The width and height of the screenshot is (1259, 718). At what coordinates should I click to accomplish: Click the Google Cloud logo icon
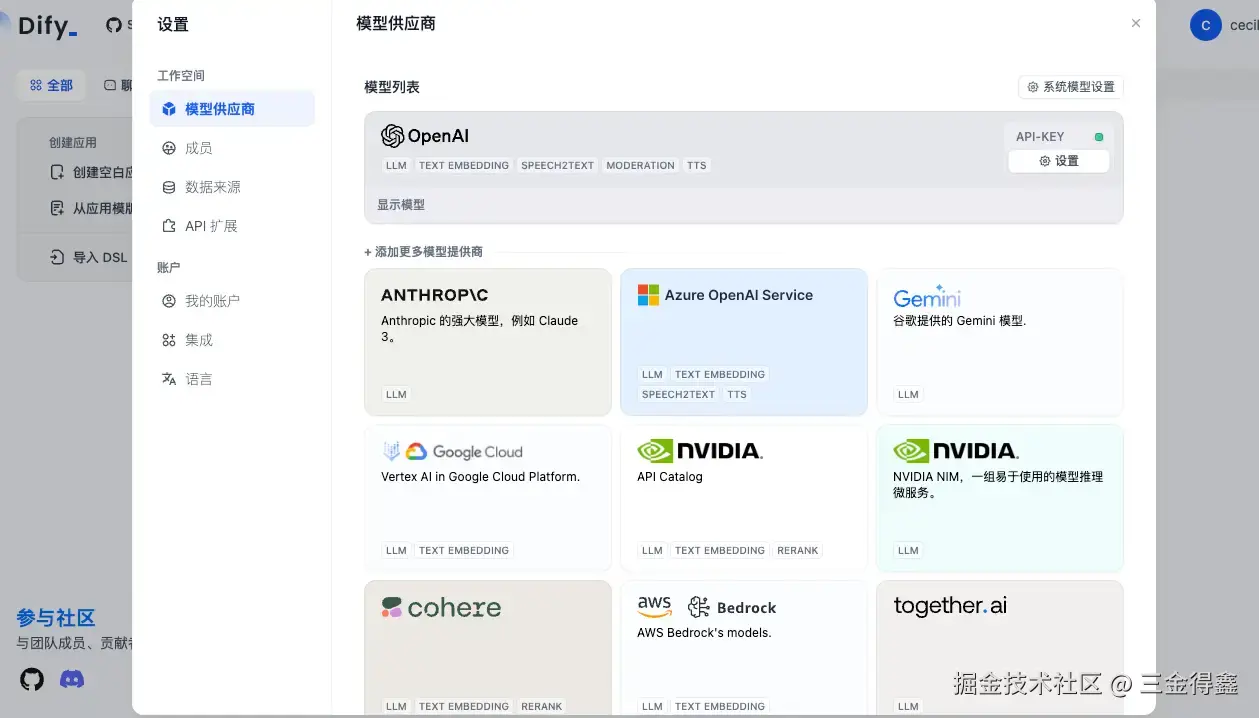(416, 452)
